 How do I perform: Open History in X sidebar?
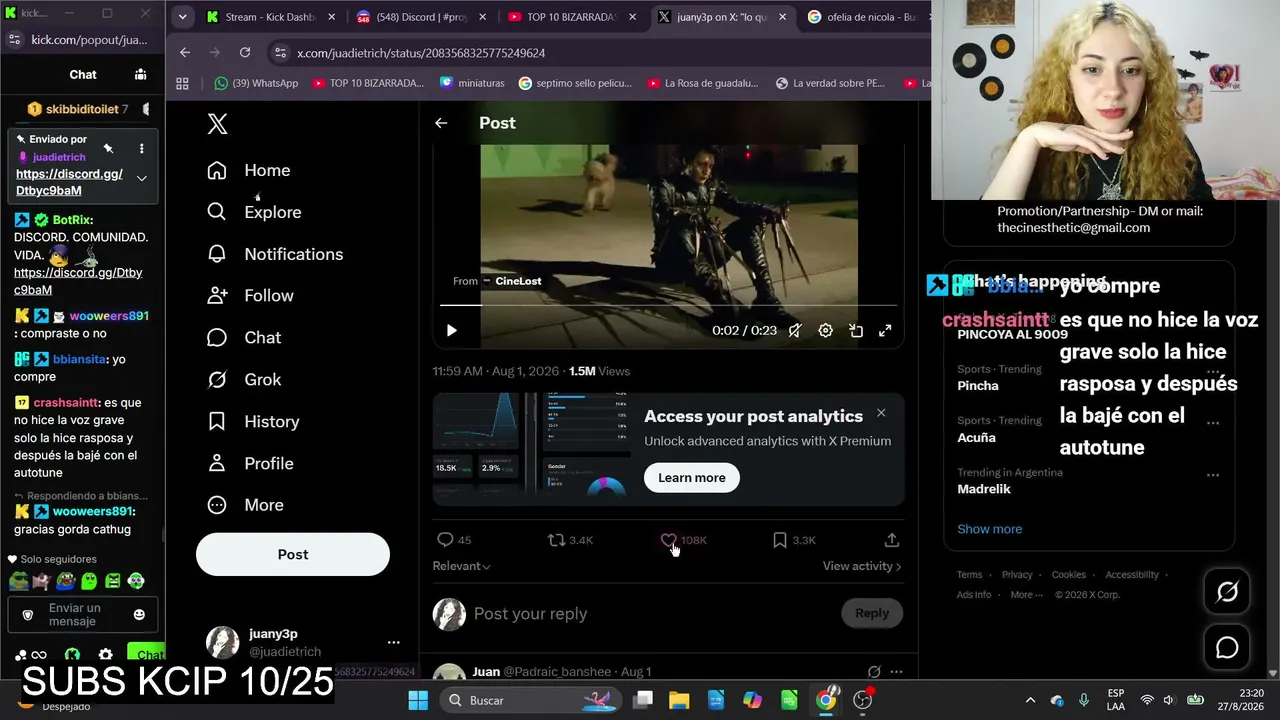tap(253, 422)
